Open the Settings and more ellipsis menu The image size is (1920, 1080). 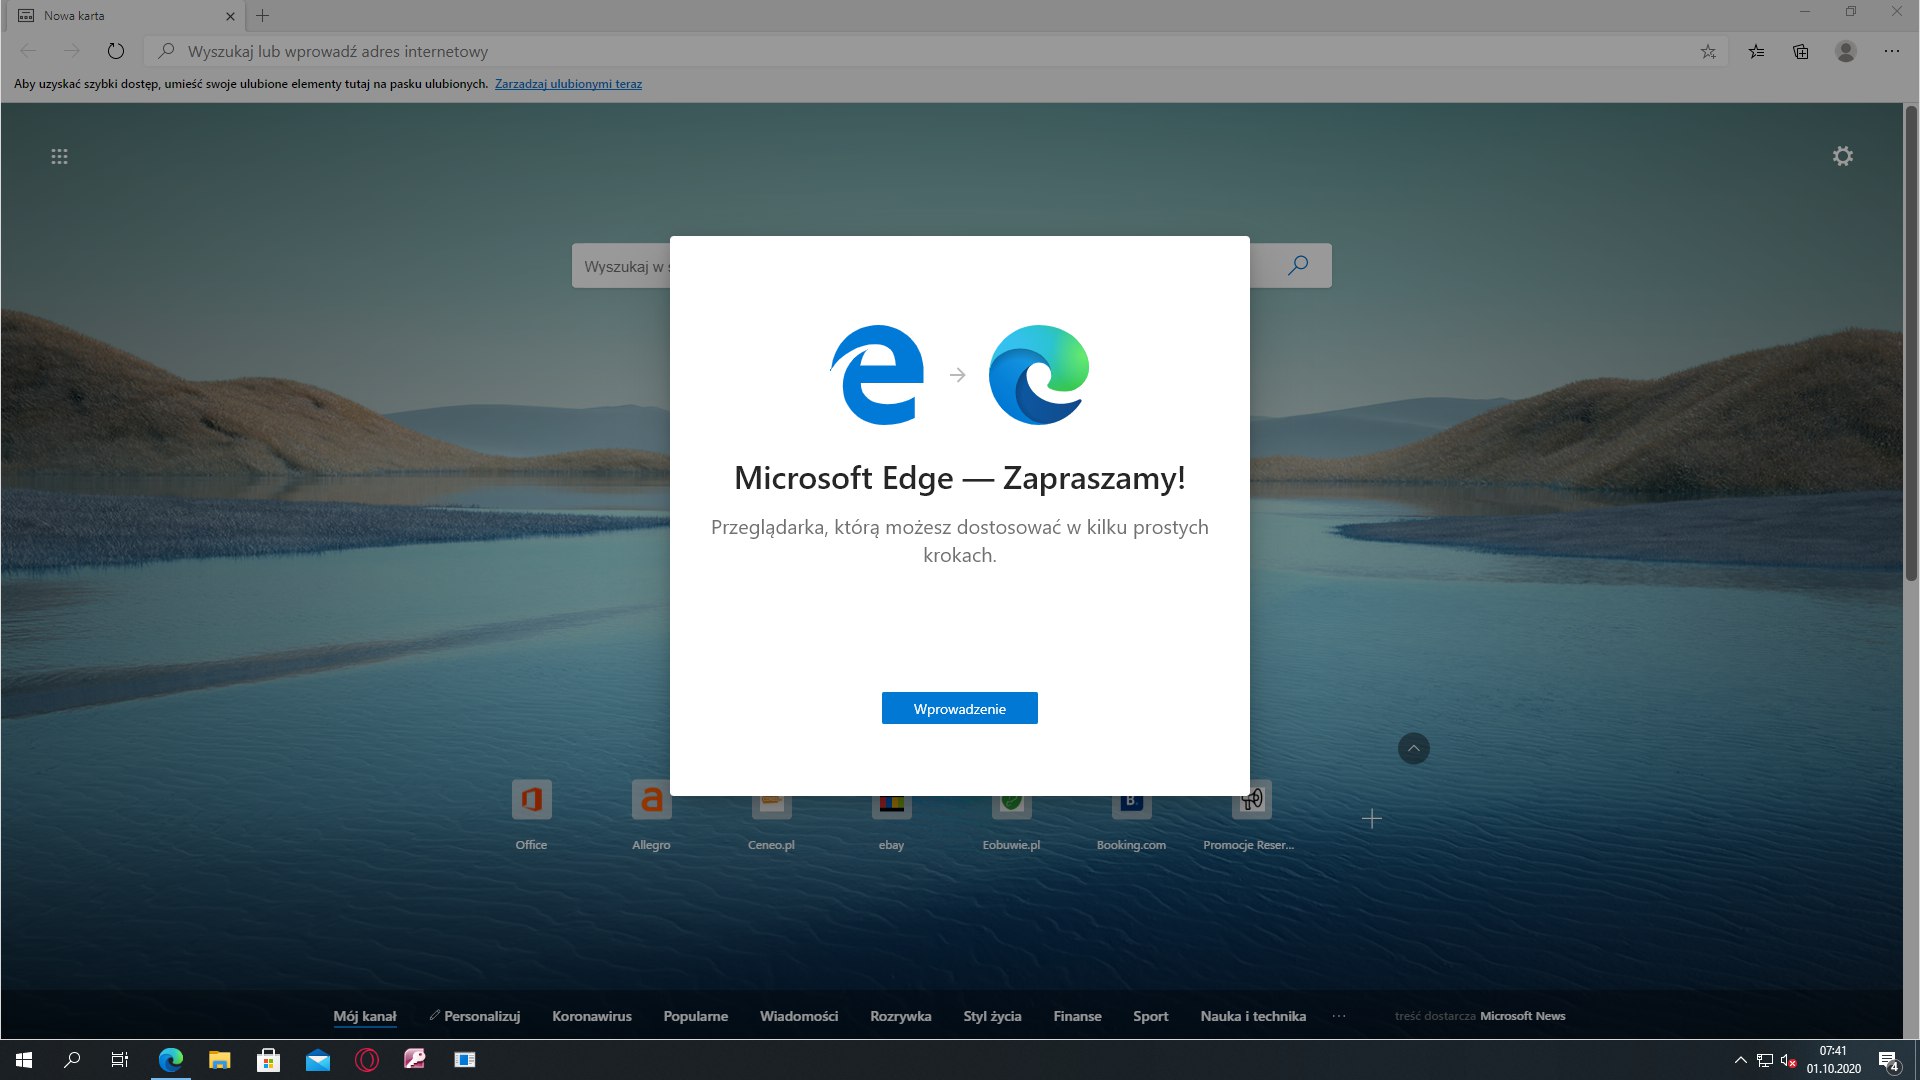[1891, 51]
